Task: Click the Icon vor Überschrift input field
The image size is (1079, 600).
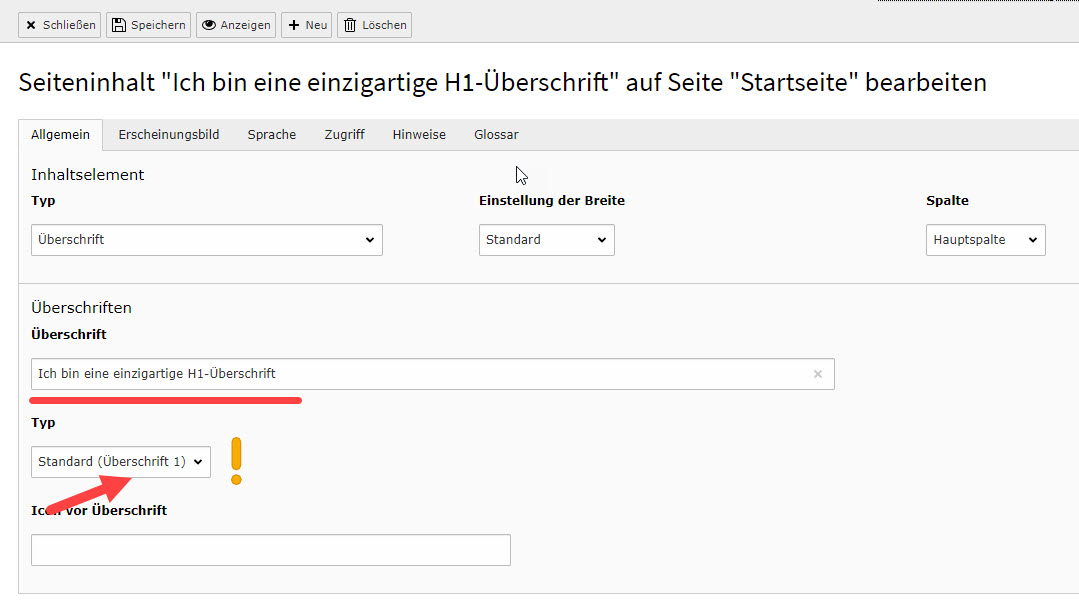Action: pos(270,550)
